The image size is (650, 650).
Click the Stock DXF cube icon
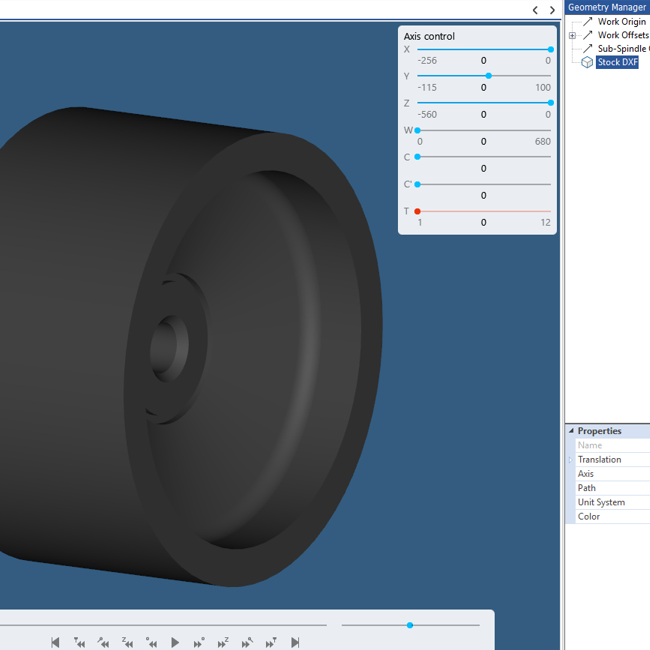click(587, 62)
